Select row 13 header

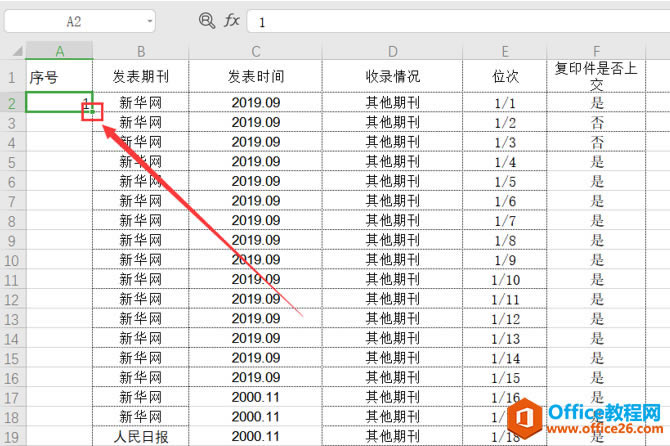tap(12, 319)
